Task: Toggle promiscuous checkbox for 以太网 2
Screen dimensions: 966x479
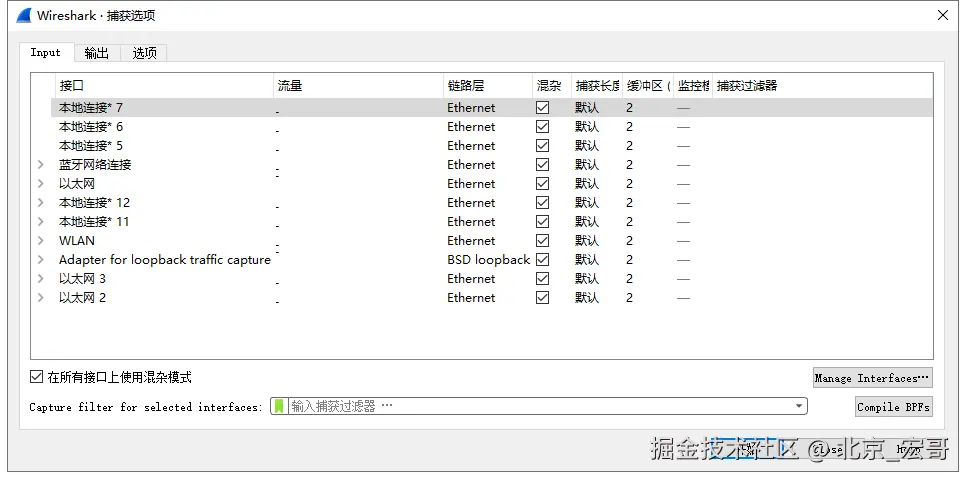Action: tap(542, 298)
